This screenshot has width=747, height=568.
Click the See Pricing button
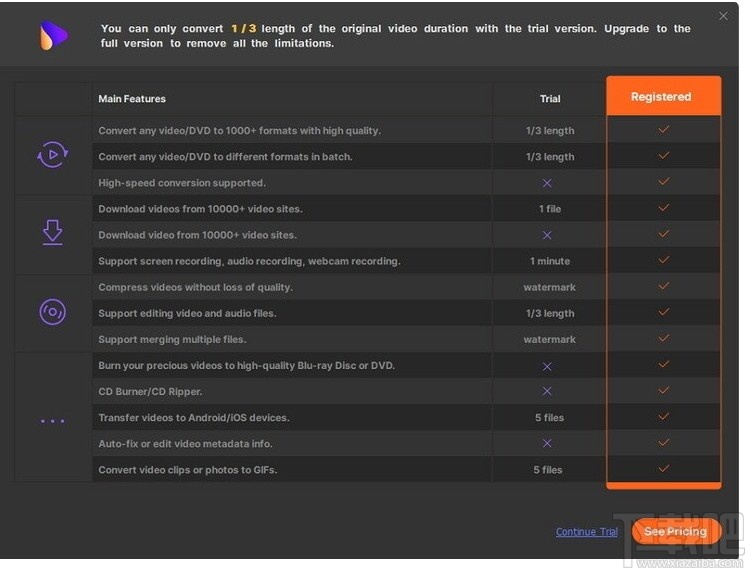pyautogui.click(x=676, y=531)
